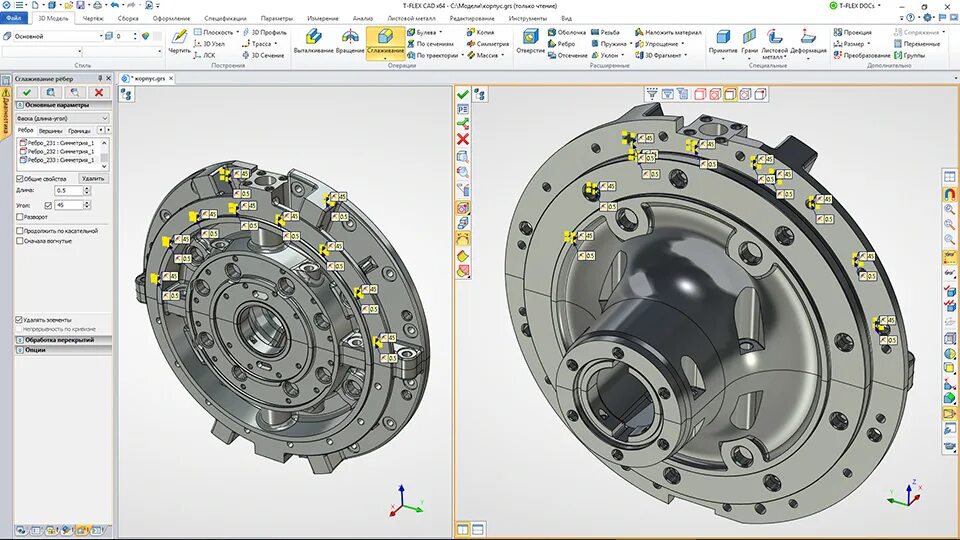The width and height of the screenshot is (960, 540).
Task: Switch to the Листовой металл ribbon tab
Action: (x=411, y=18)
